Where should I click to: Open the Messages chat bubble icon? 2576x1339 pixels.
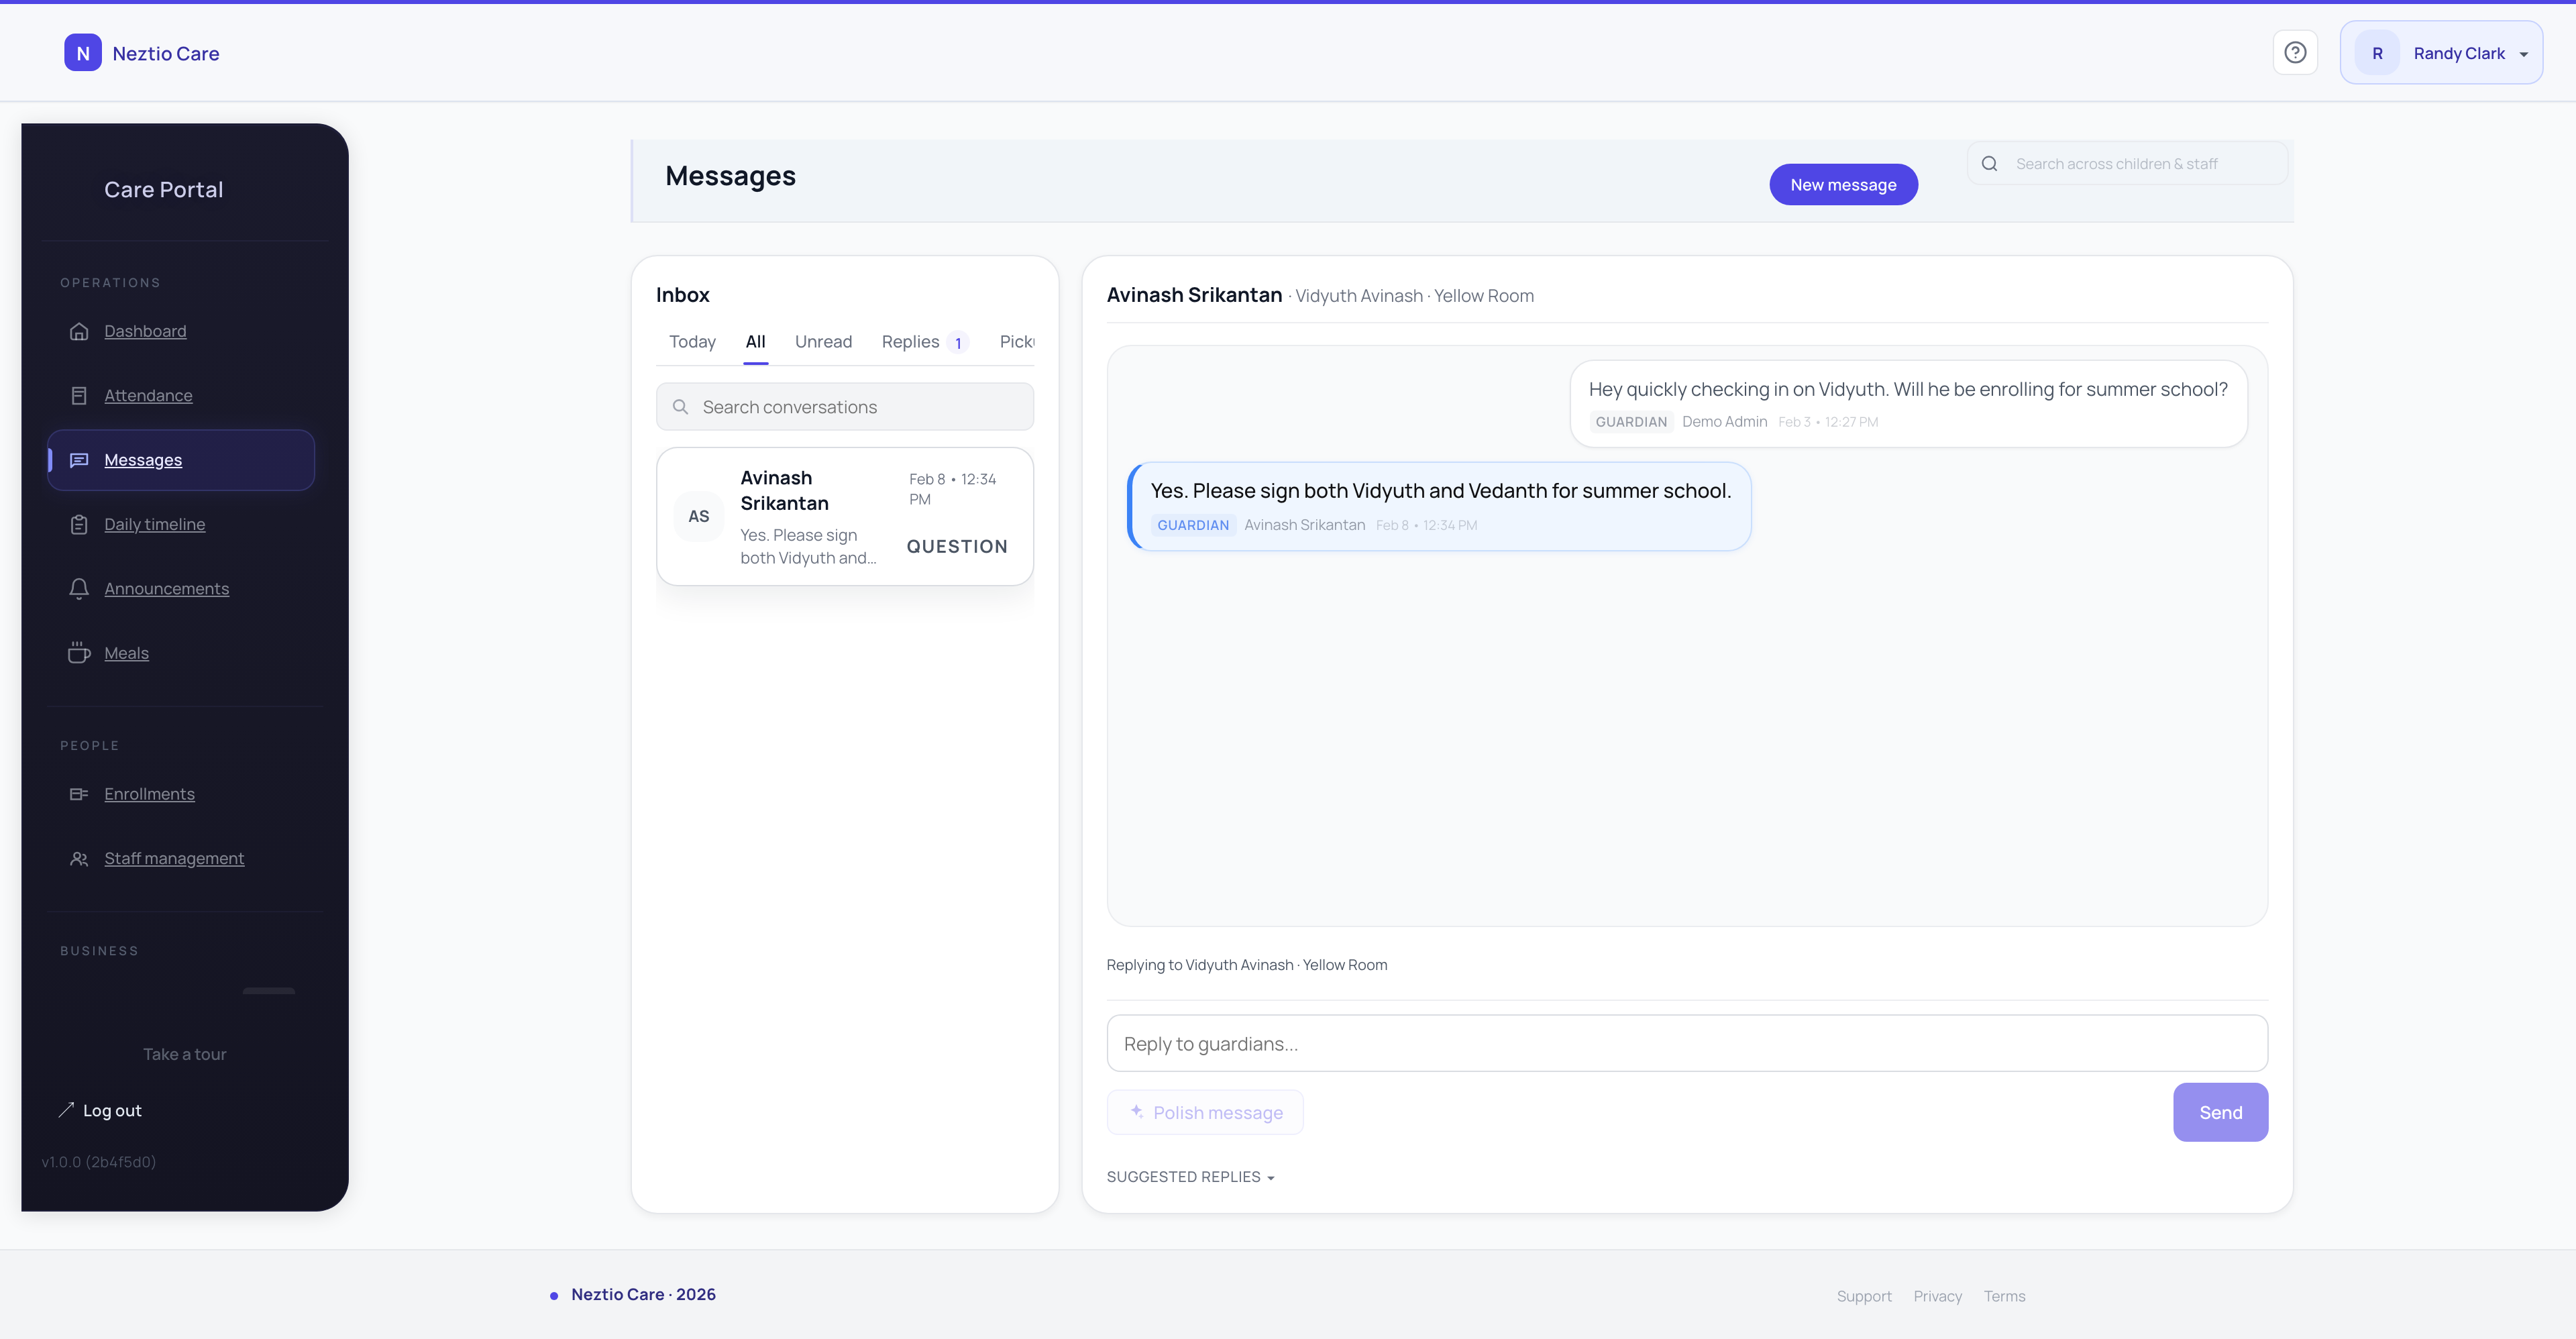pyautogui.click(x=80, y=459)
